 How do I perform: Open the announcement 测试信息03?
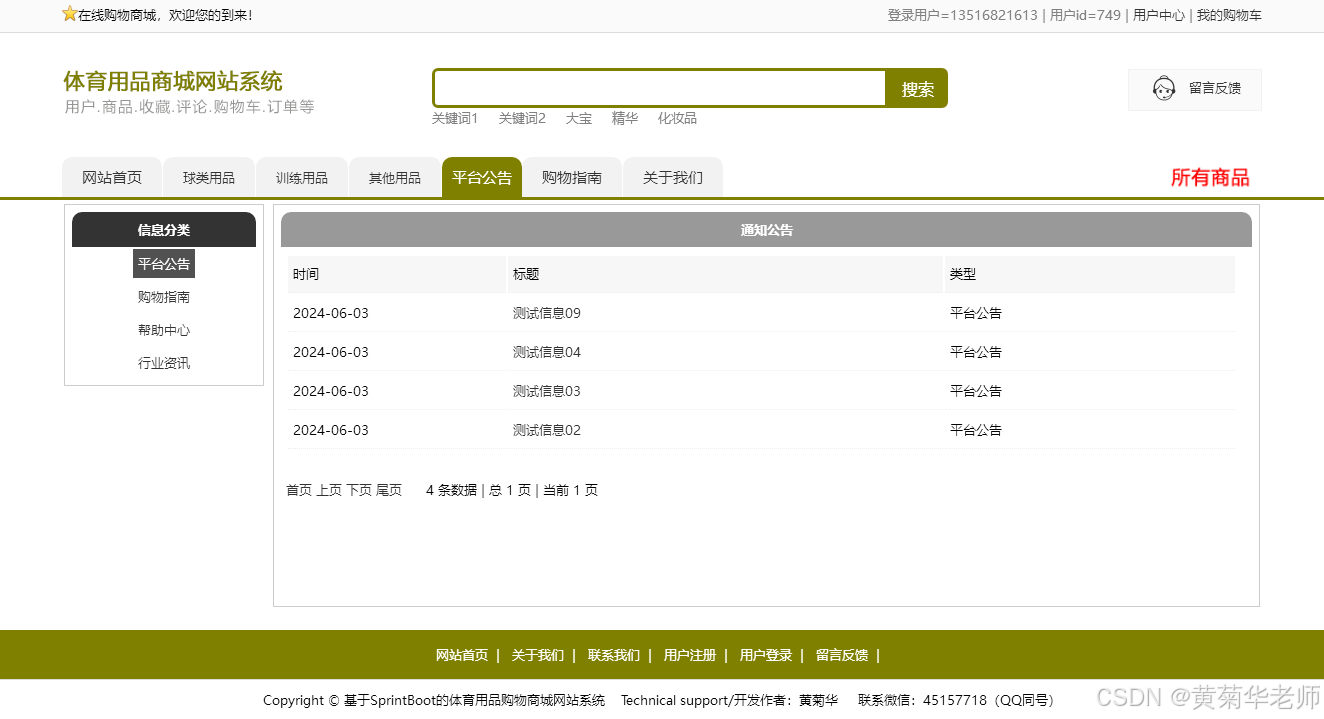point(547,391)
